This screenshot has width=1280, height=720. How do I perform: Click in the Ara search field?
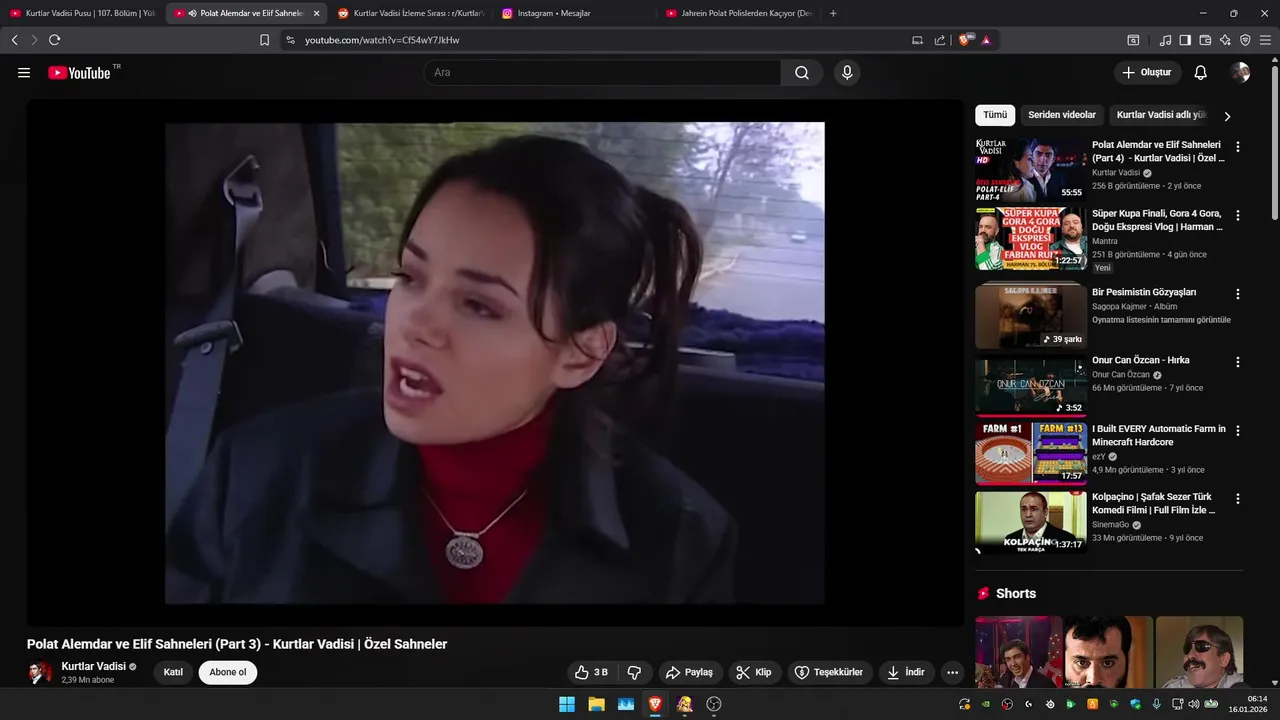click(602, 73)
